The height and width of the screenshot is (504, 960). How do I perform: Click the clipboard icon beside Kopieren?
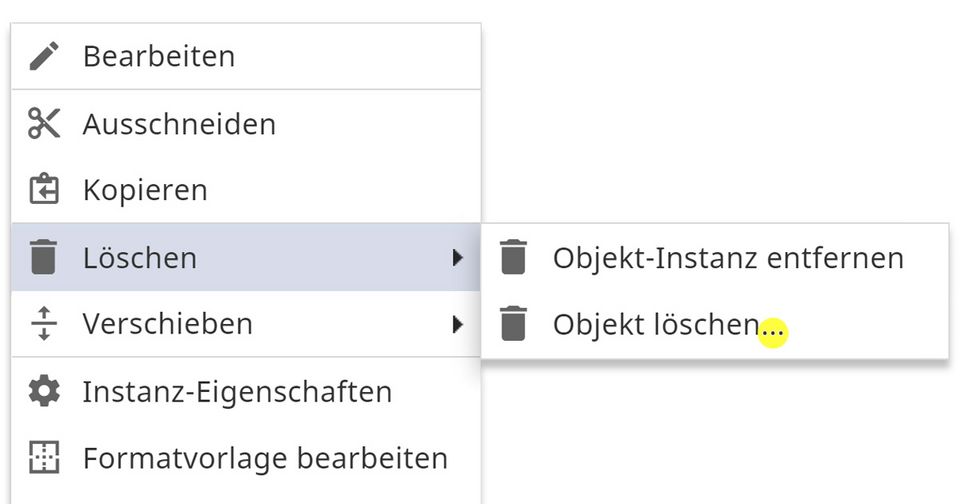[44, 190]
